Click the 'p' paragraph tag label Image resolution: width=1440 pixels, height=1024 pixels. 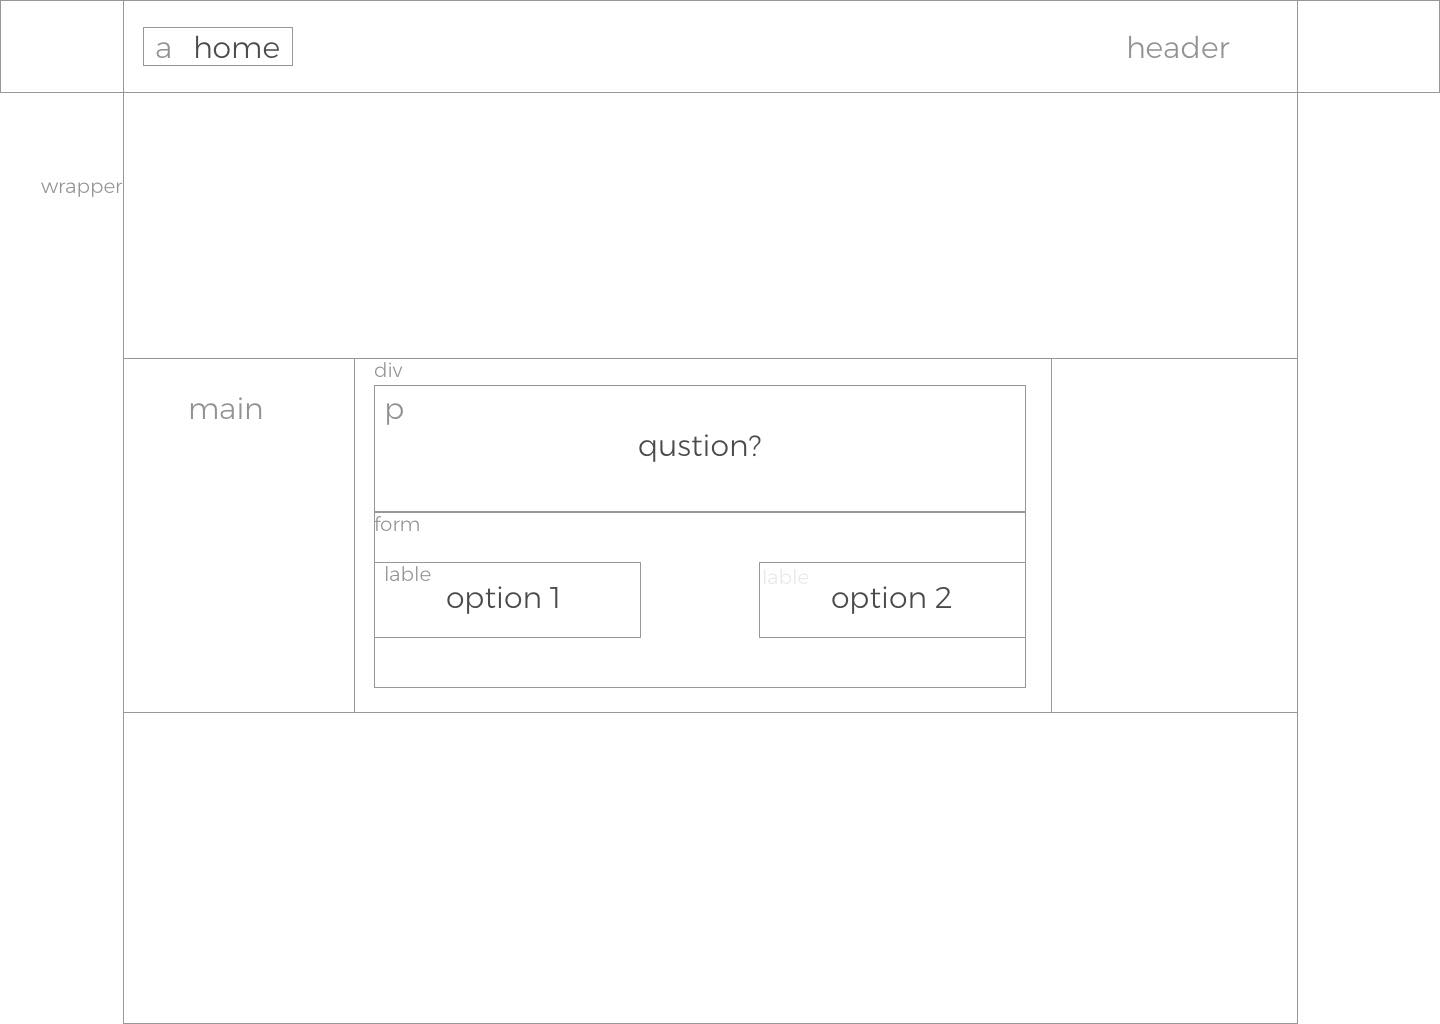pos(394,410)
